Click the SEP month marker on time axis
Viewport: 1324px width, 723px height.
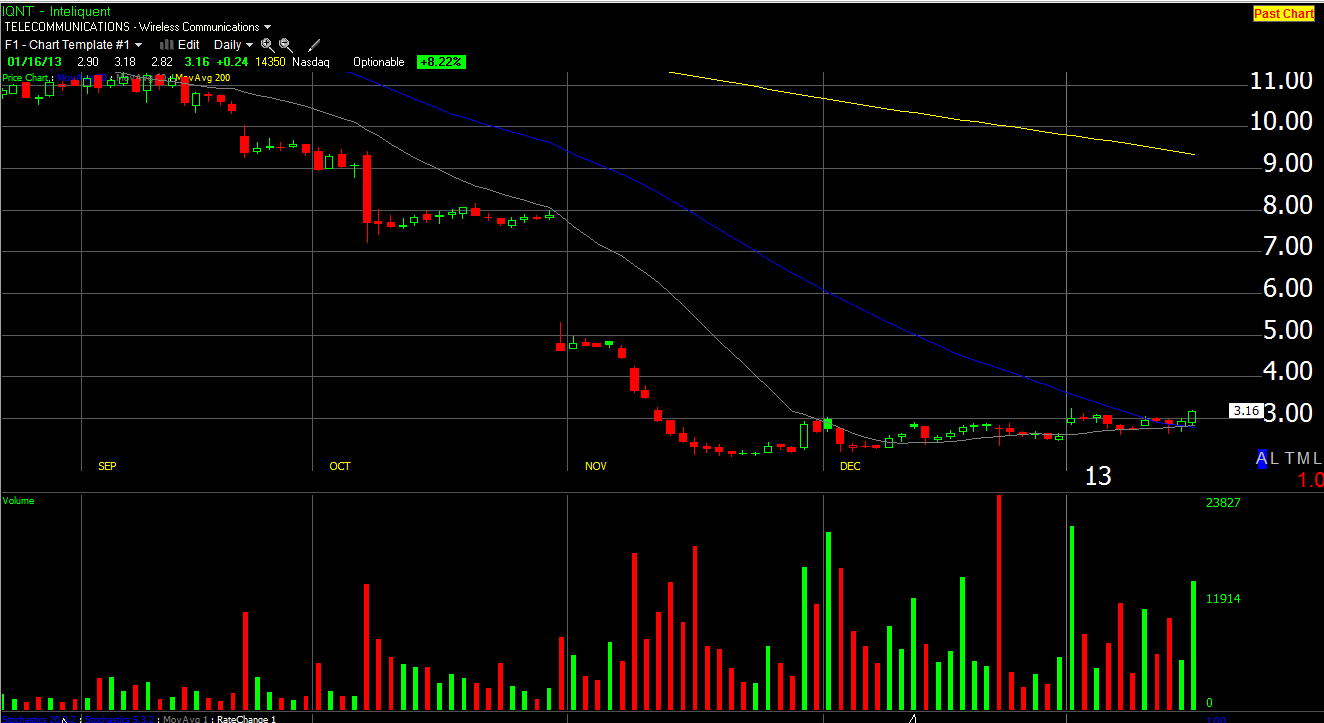[x=107, y=466]
